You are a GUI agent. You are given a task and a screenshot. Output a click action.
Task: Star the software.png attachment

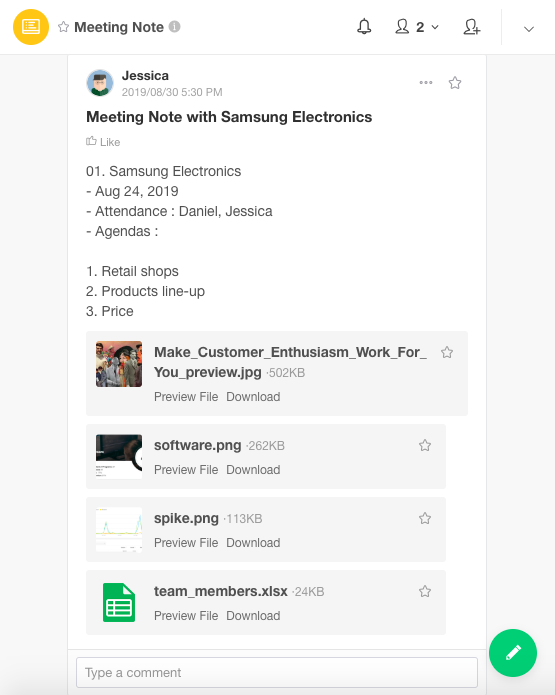click(x=425, y=445)
